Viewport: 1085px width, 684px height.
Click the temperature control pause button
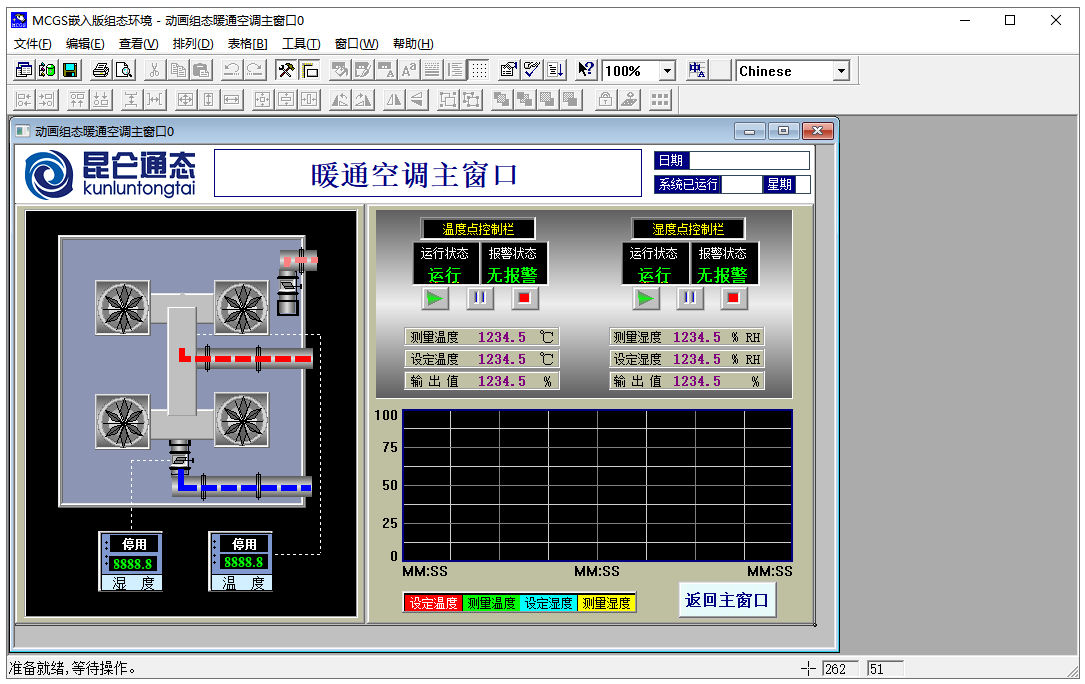[x=480, y=298]
